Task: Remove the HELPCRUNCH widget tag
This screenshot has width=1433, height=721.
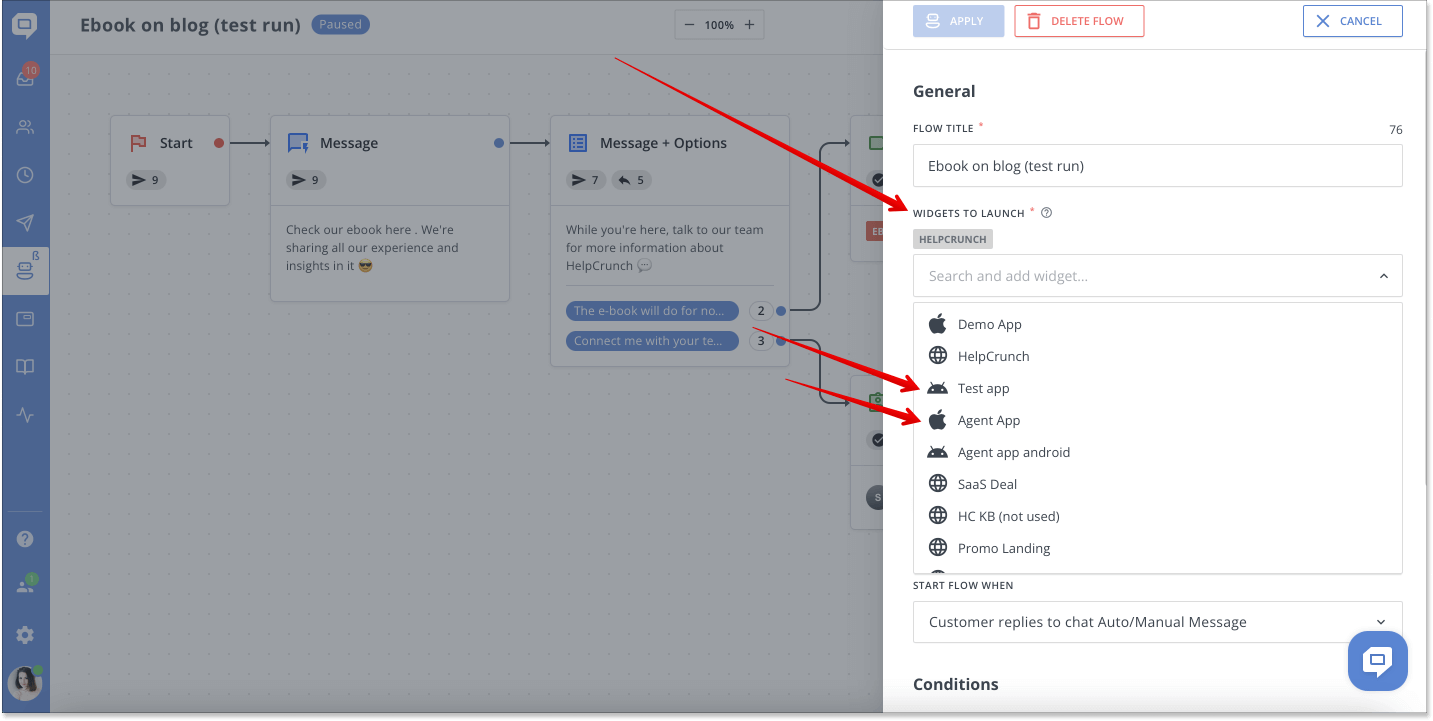Action: pyautogui.click(x=952, y=240)
